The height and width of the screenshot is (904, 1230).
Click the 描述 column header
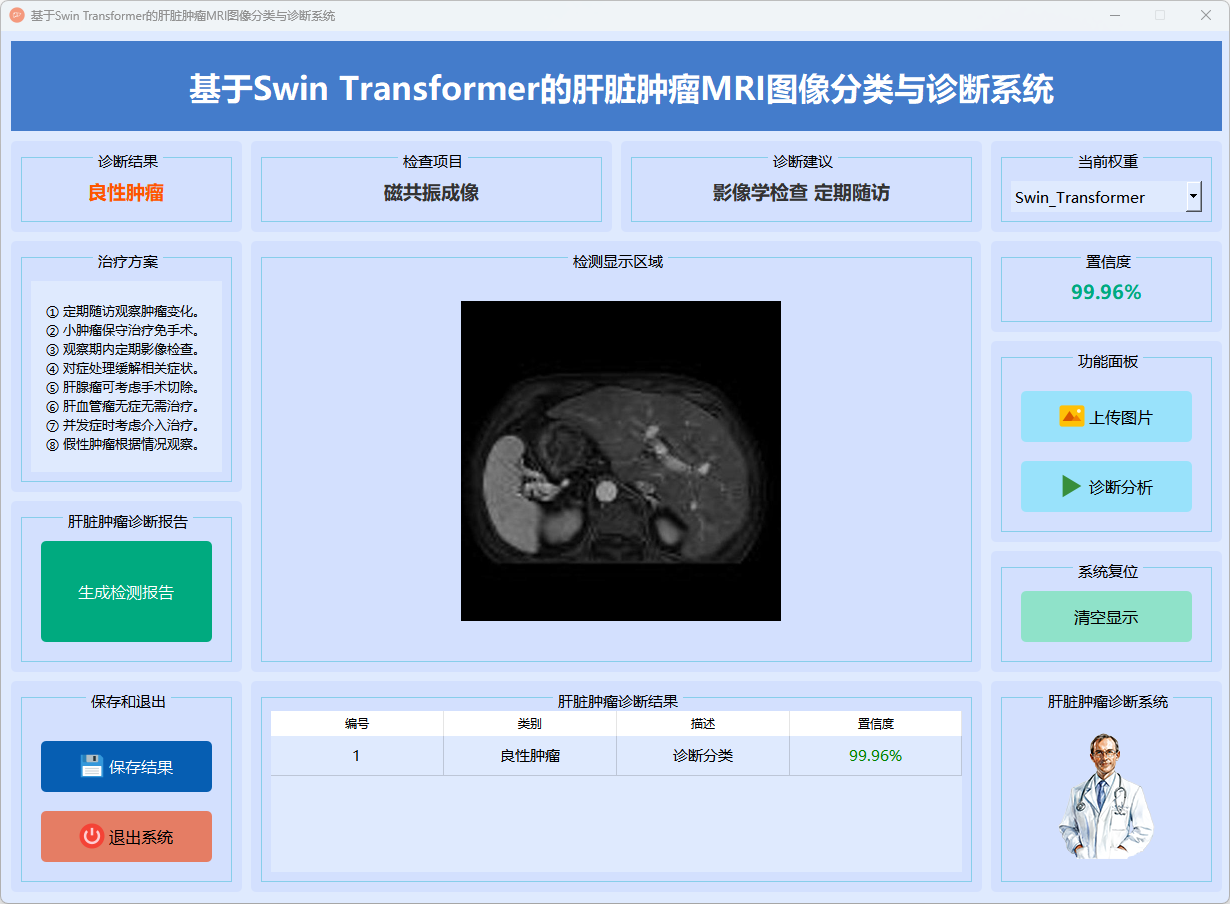(703, 724)
